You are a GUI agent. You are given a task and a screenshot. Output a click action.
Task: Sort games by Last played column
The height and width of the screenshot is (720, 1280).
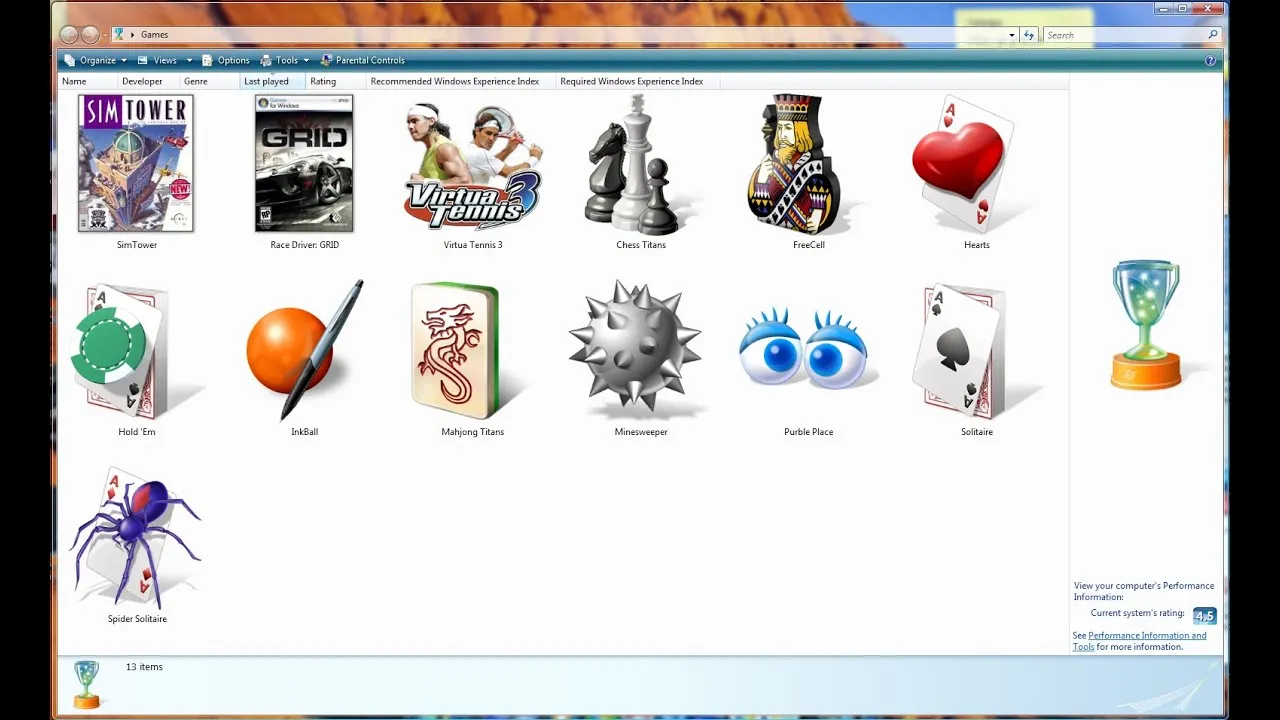[267, 81]
